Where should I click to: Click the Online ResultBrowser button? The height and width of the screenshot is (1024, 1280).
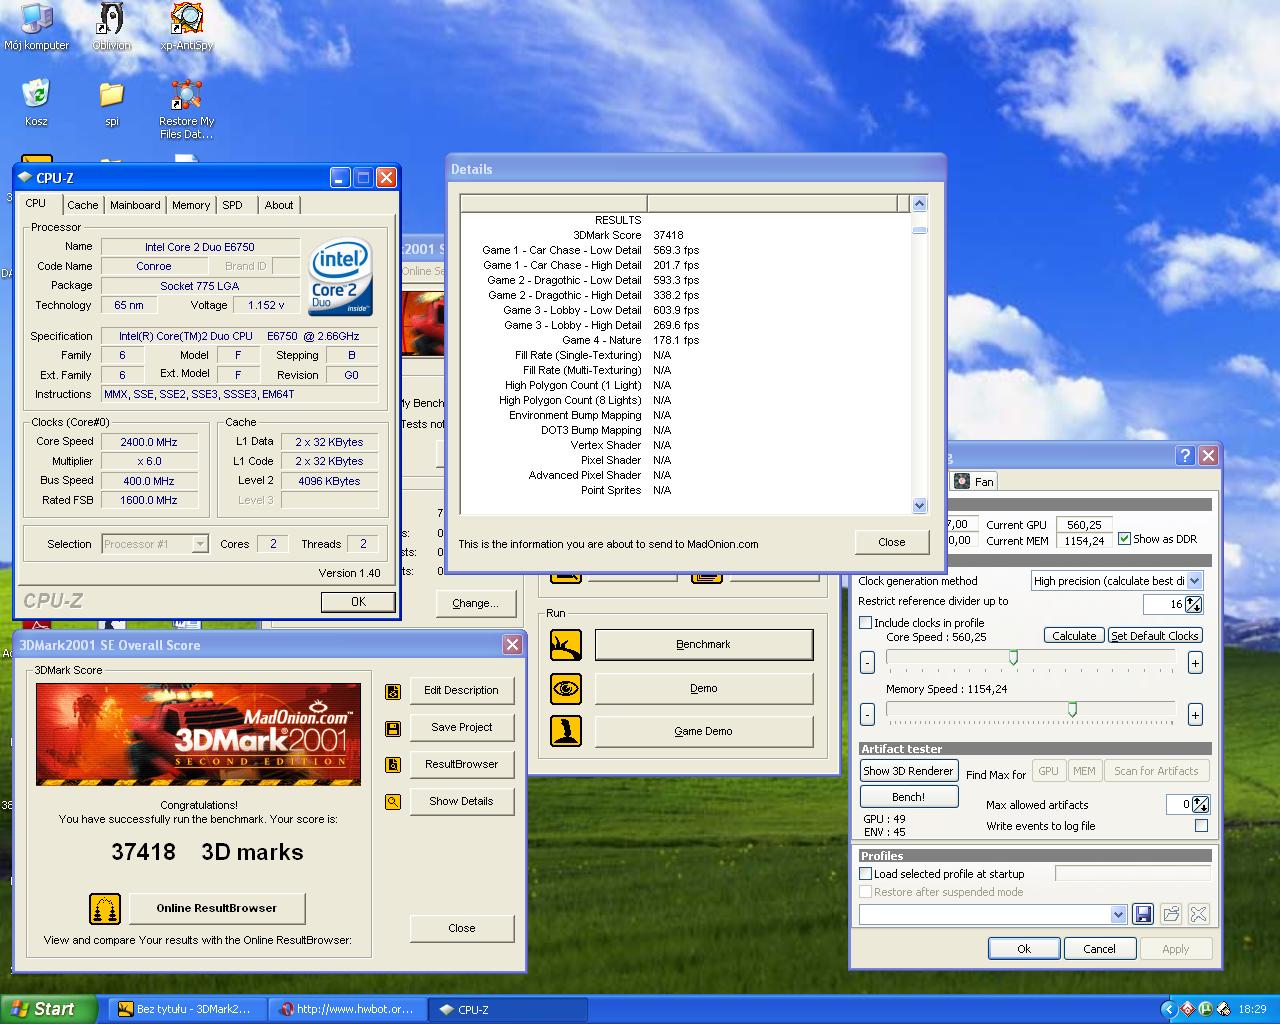click(216, 909)
